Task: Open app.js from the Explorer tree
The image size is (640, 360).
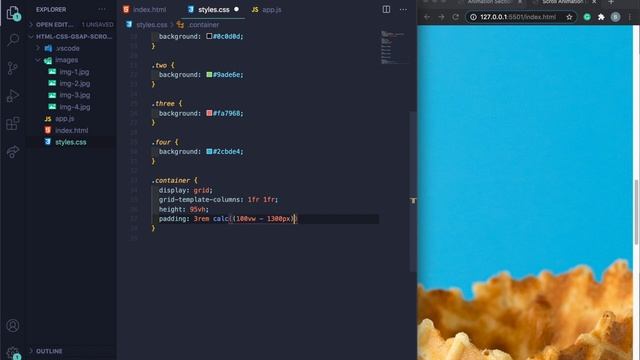Action: (64, 119)
